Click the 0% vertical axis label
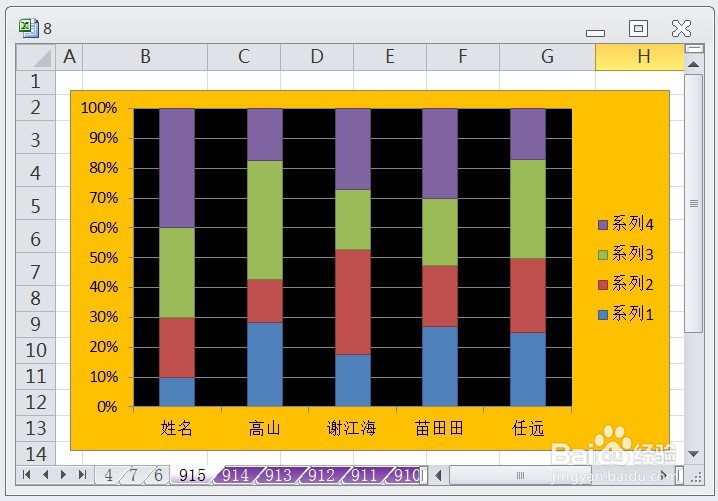 click(x=107, y=407)
